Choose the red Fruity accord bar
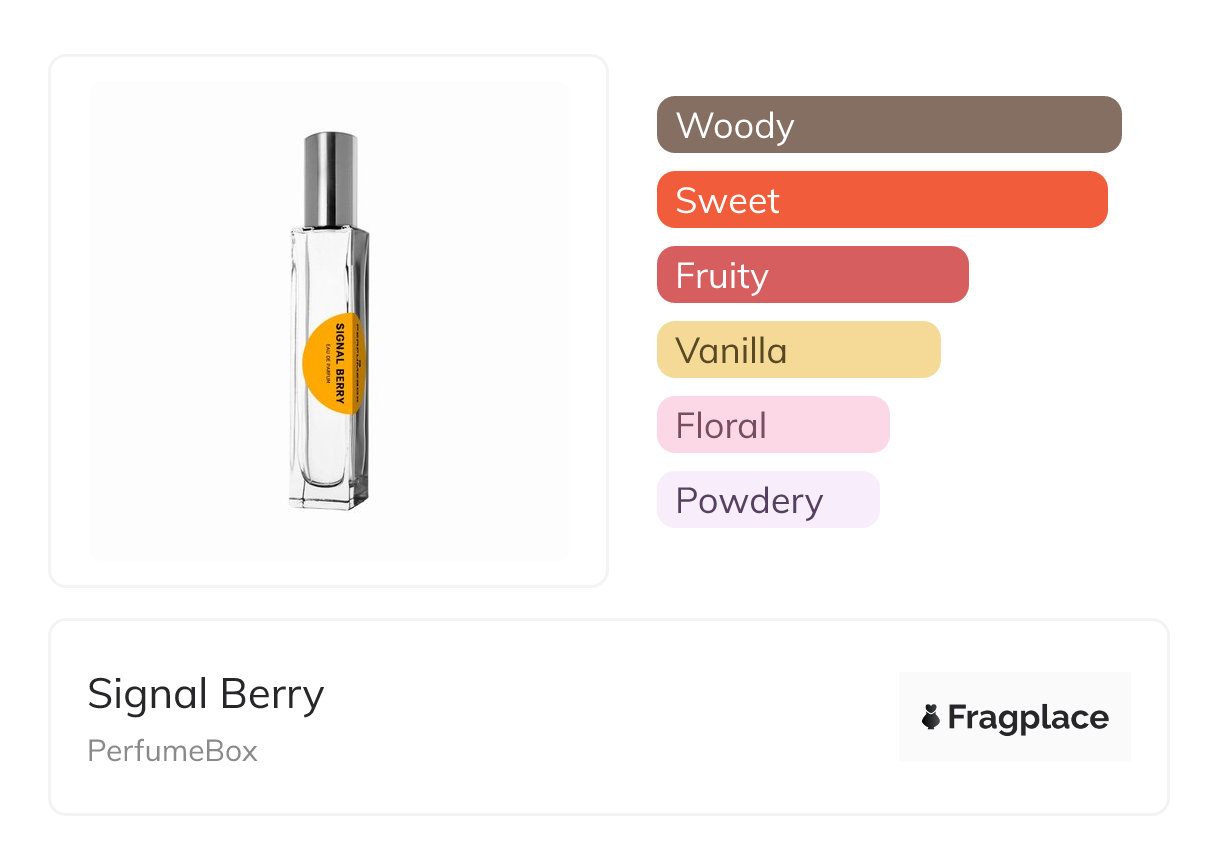 point(812,275)
